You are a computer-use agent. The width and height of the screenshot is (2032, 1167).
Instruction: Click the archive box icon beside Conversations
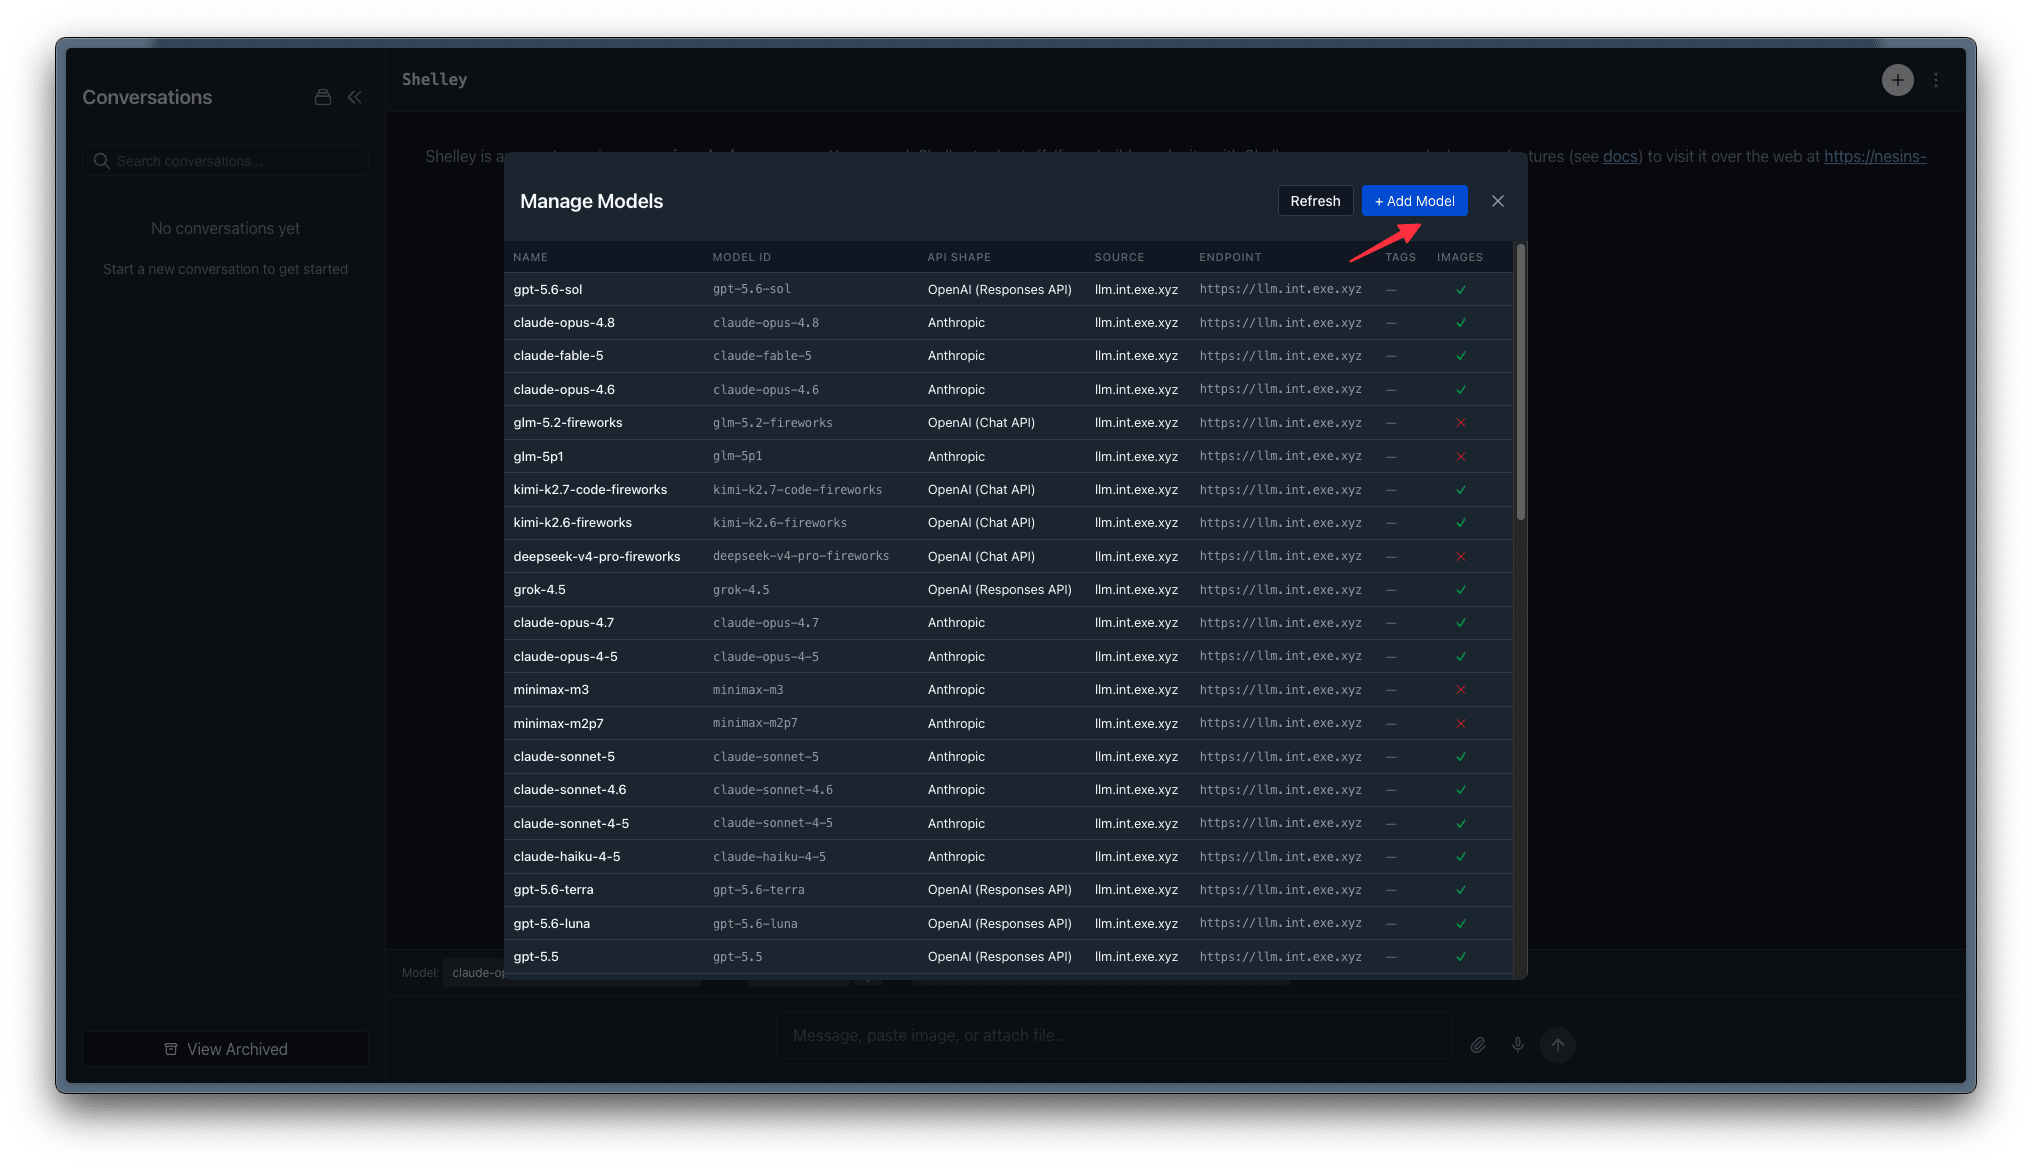point(322,97)
